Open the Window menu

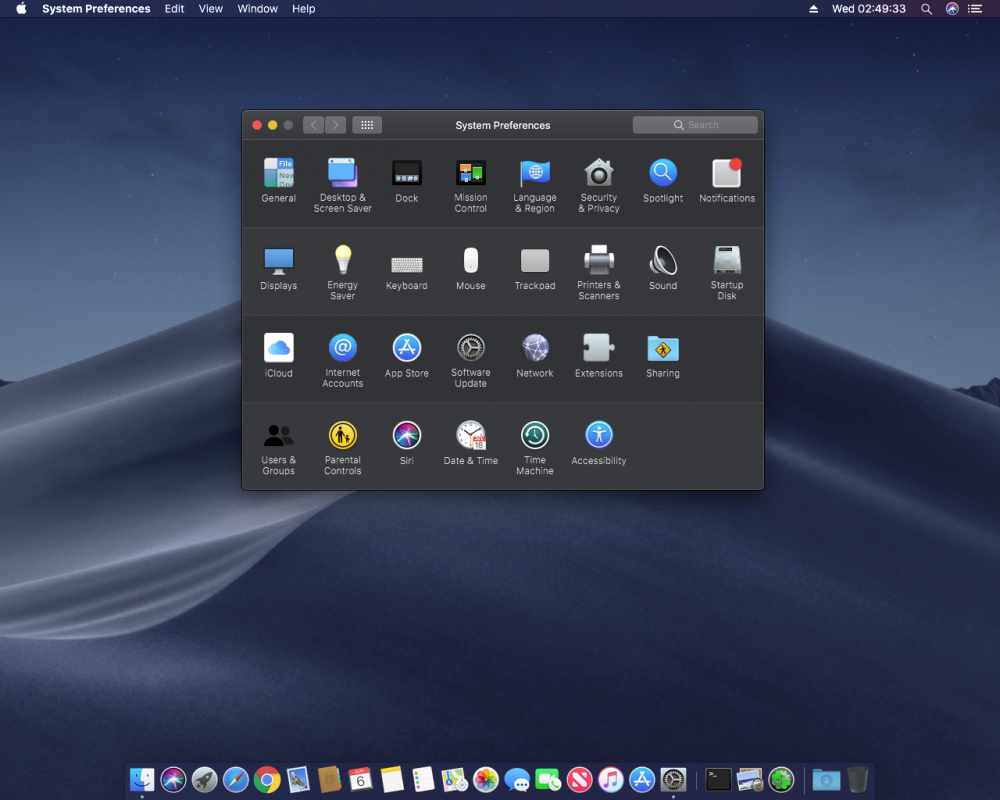258,9
